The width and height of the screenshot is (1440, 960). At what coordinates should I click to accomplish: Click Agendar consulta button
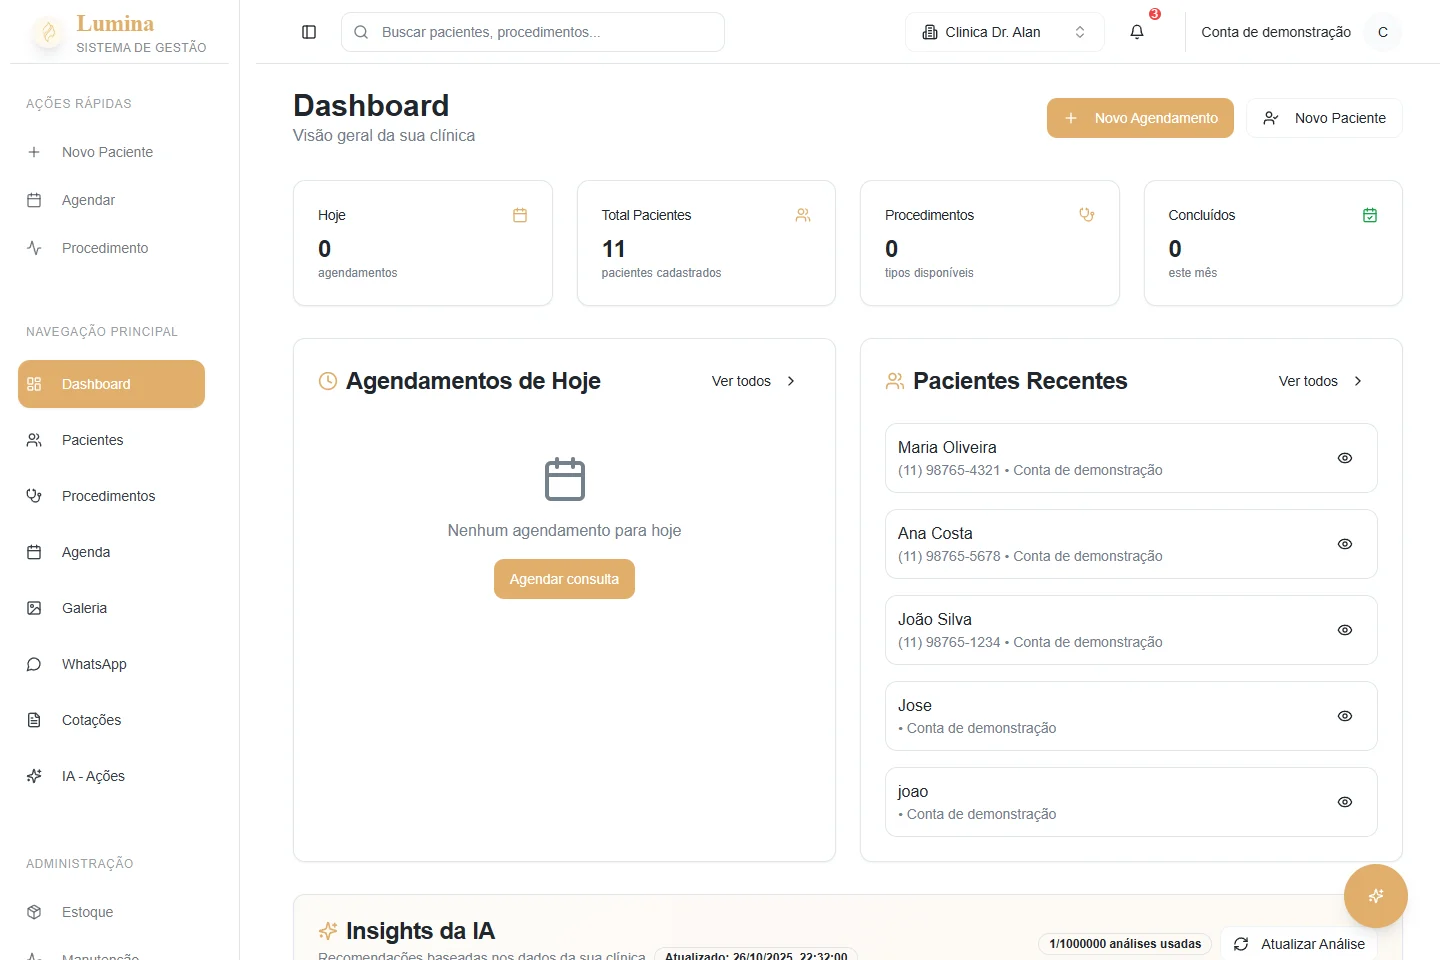tap(564, 579)
